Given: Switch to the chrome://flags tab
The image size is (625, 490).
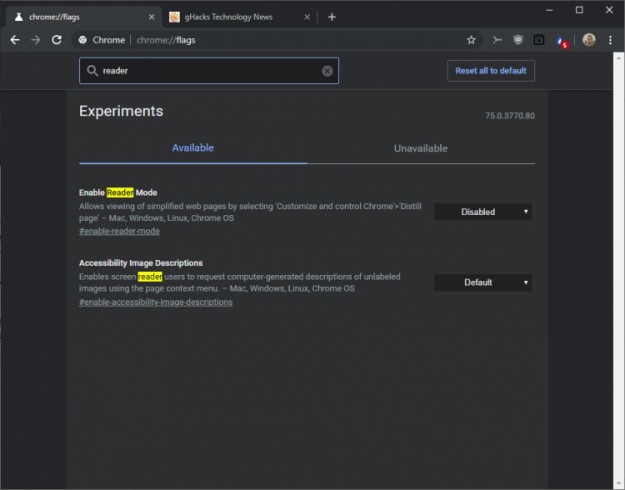Looking at the screenshot, I should coord(83,17).
